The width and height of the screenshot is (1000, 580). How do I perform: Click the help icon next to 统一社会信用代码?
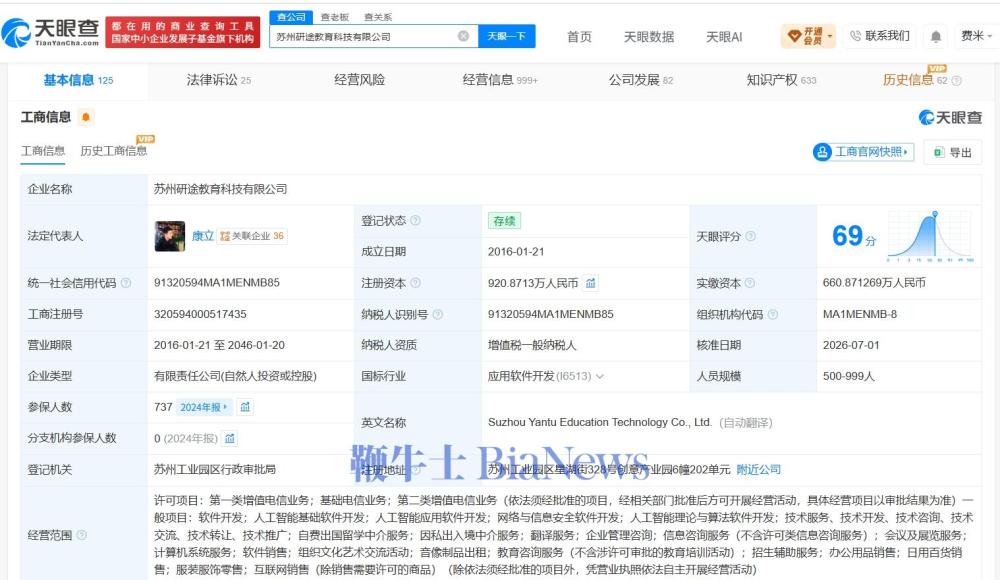(126, 283)
